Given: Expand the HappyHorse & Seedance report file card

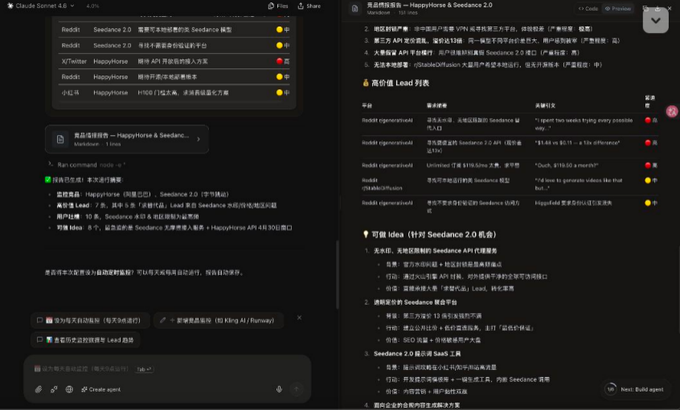Looking at the screenshot, I should (x=127, y=139).
